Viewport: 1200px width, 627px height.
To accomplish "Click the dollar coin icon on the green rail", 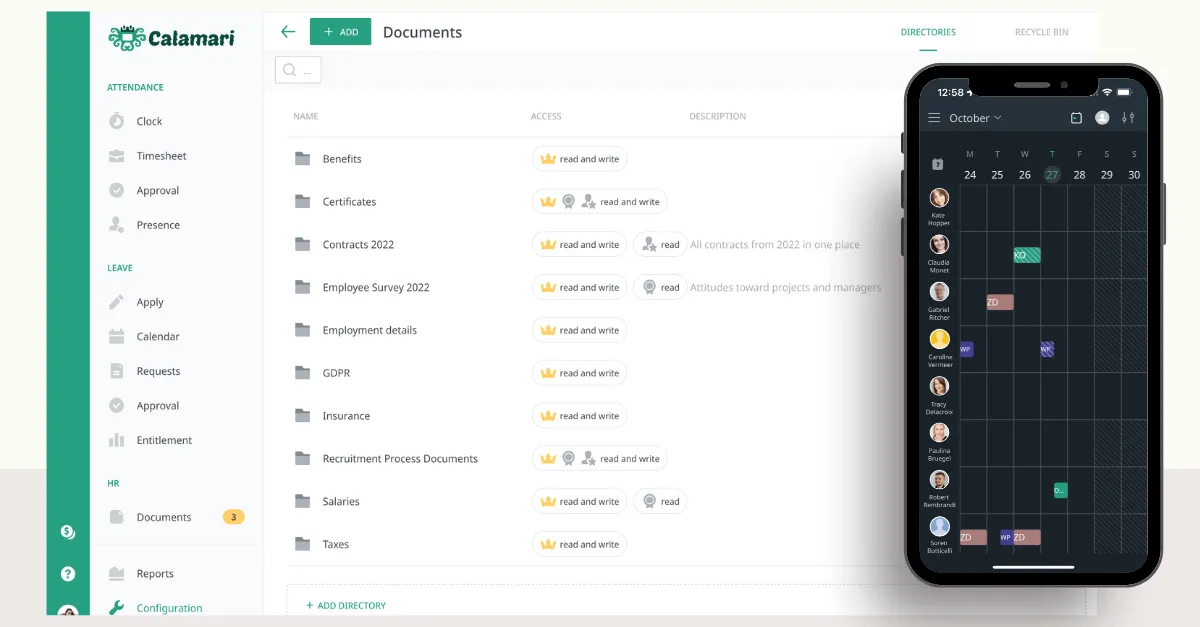I will point(68,532).
